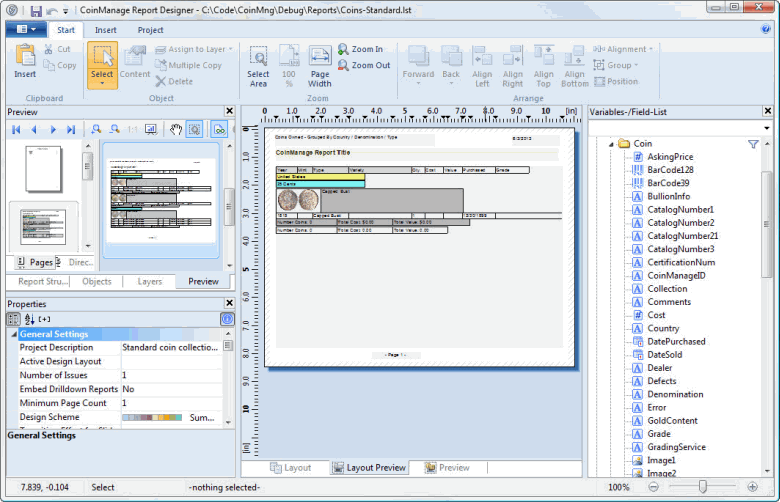Click the hand pan tool in Preview

click(x=175, y=129)
